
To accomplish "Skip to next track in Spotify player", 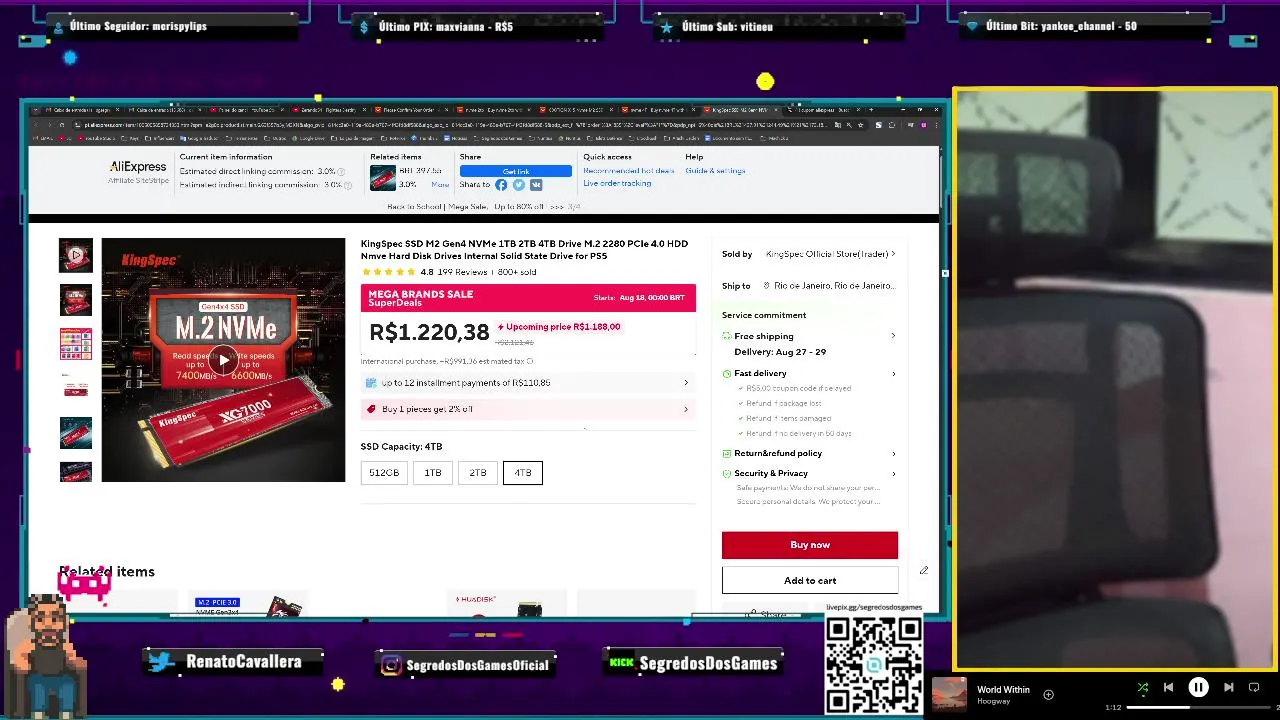I will 1228,687.
